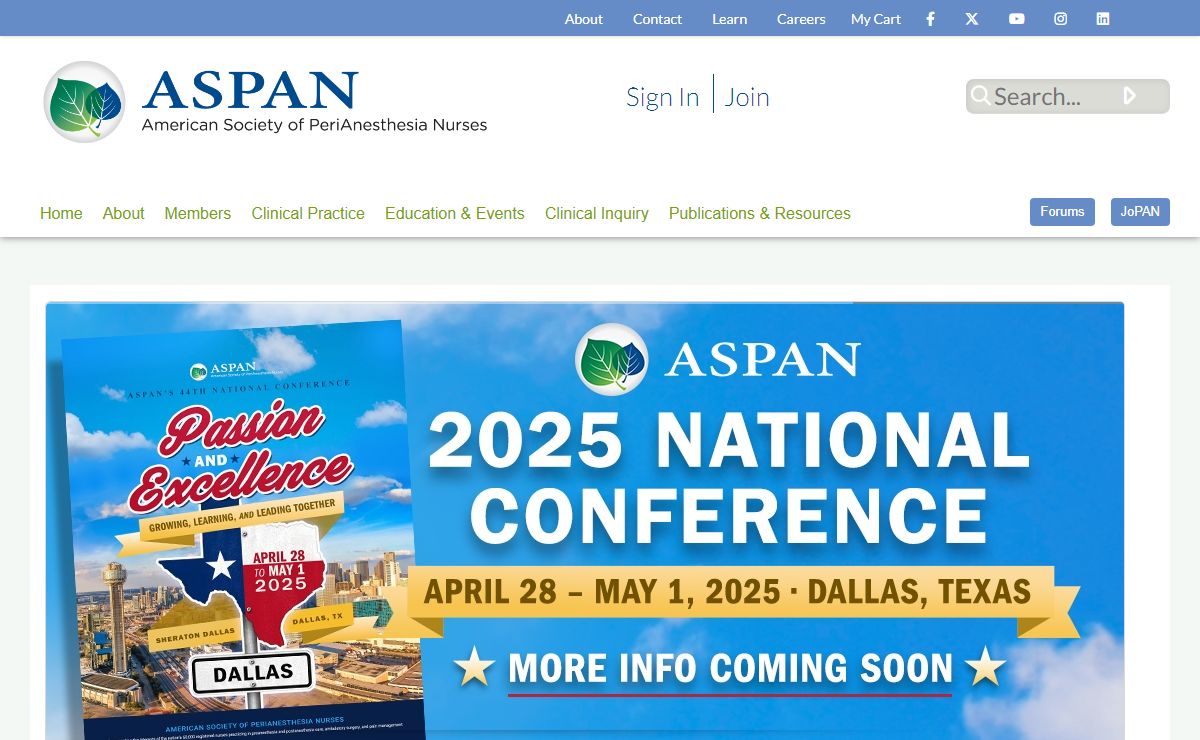Click the ASPAN leaf logo in header

click(x=84, y=102)
